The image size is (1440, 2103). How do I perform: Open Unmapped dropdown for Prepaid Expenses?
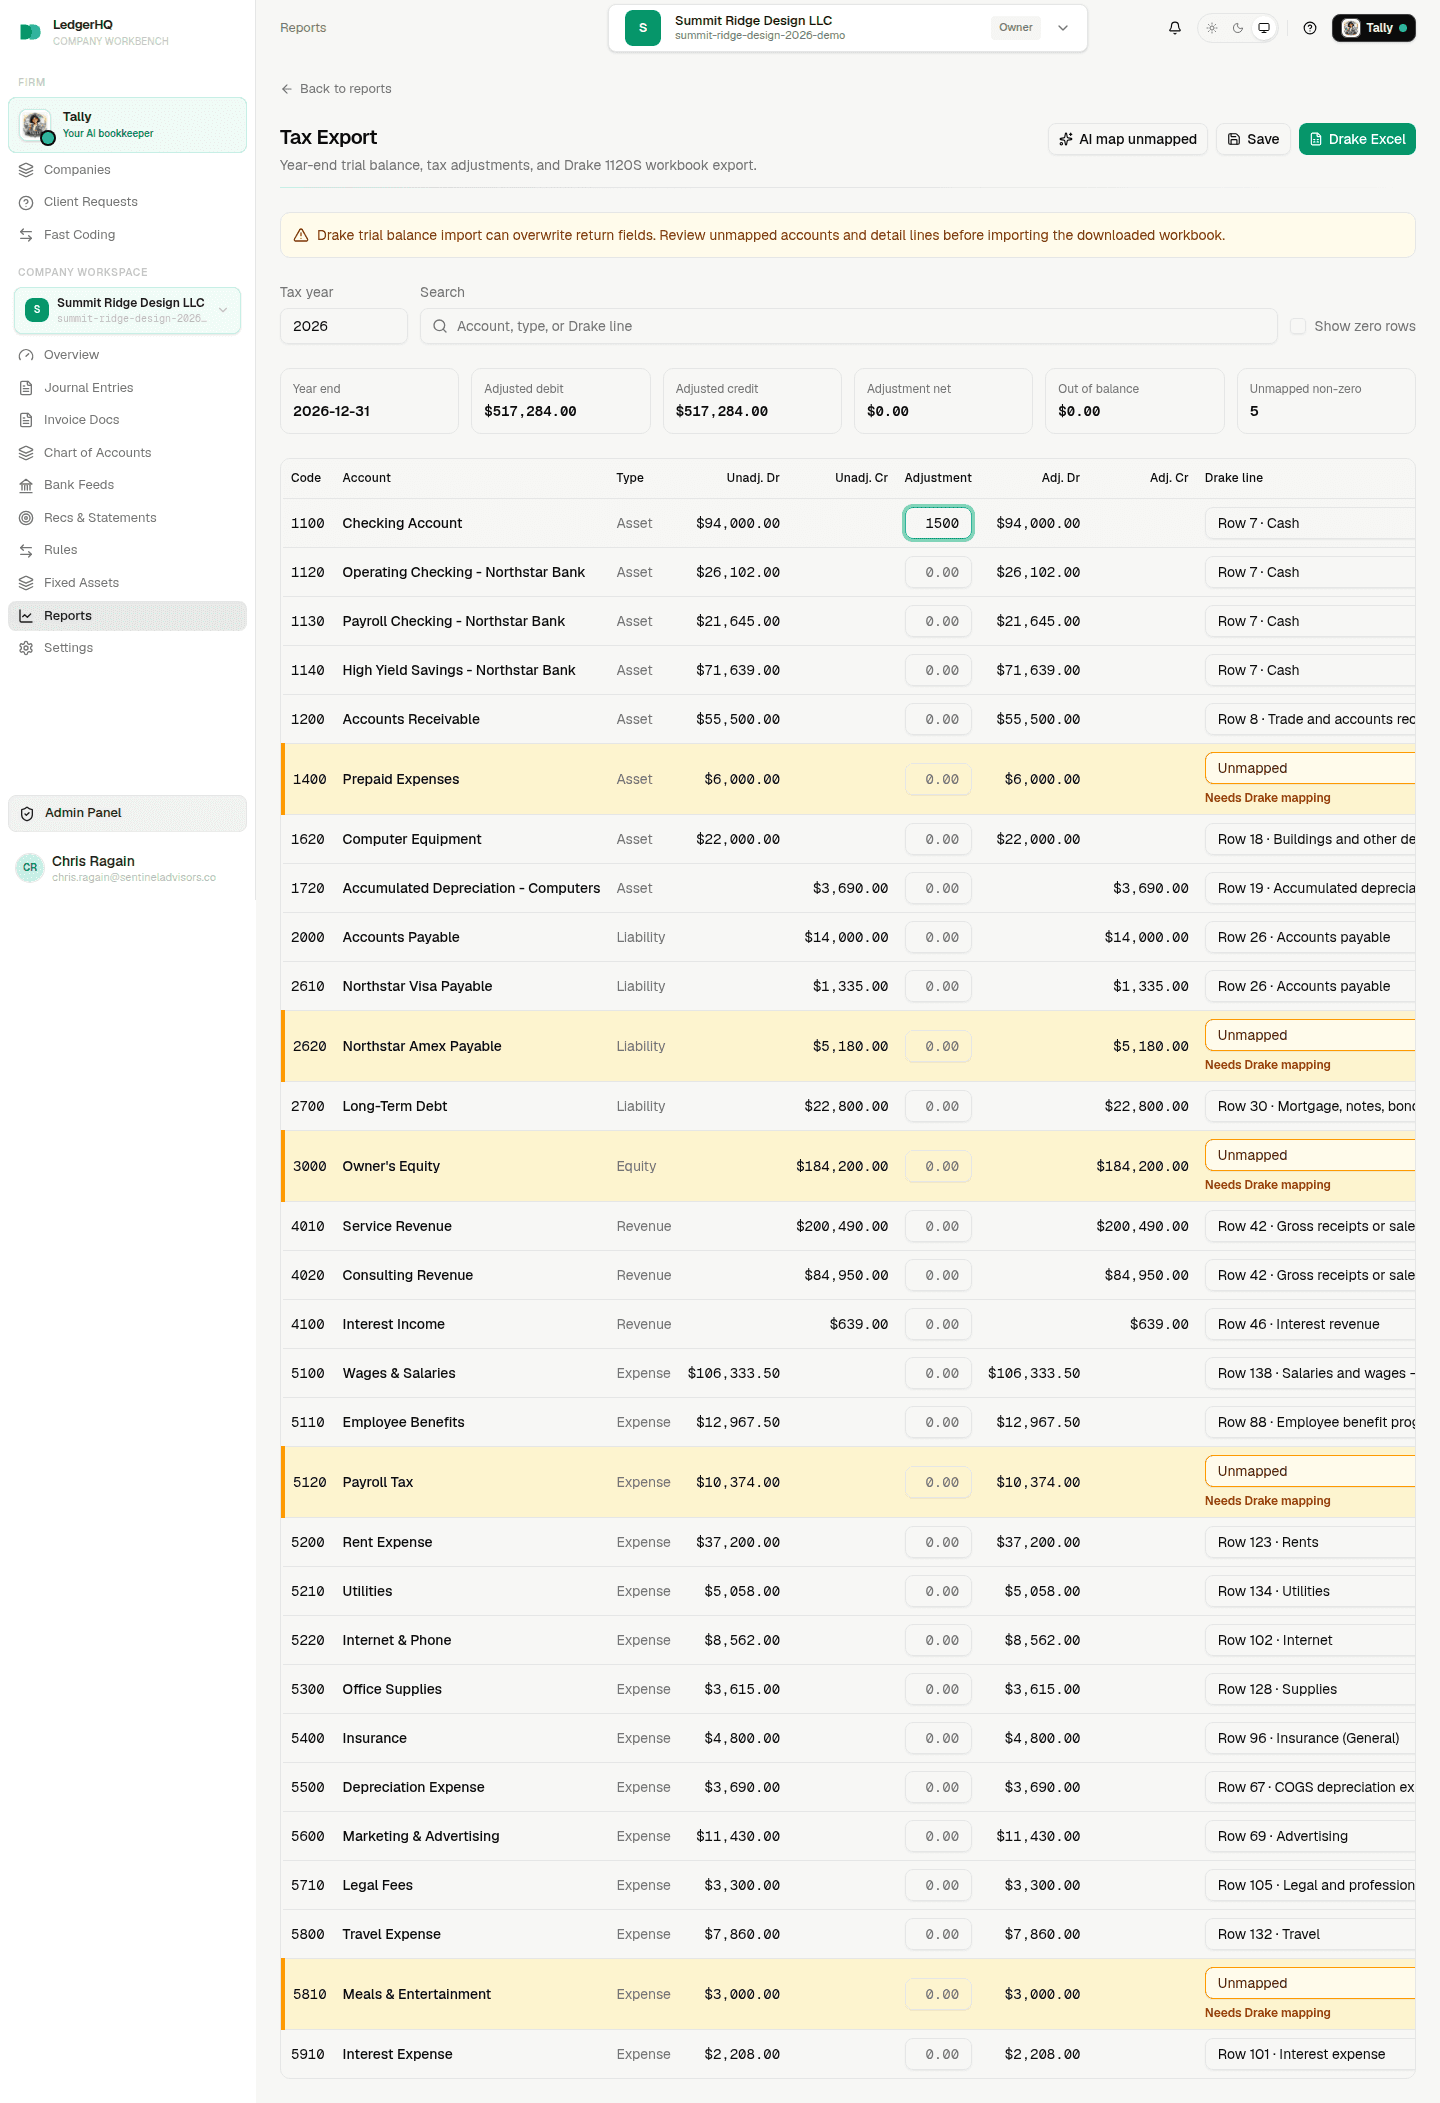(x=1310, y=768)
